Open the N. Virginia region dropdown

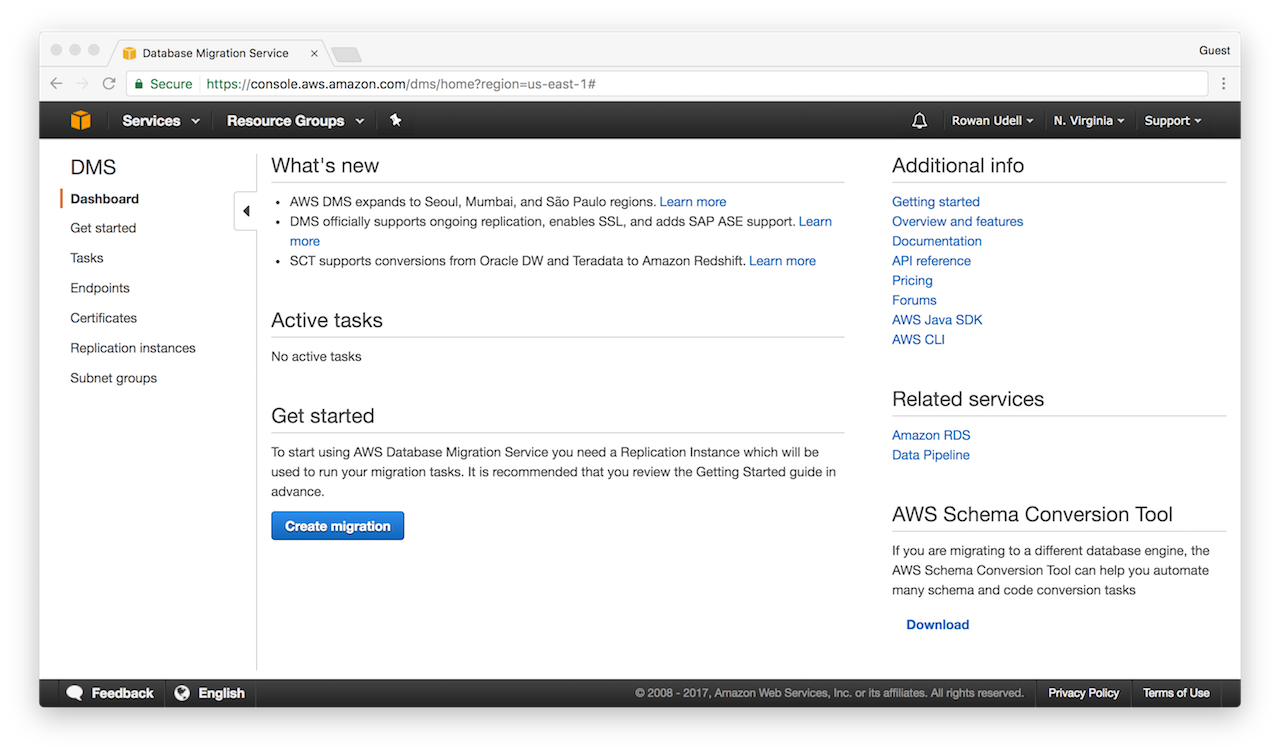click(1089, 120)
